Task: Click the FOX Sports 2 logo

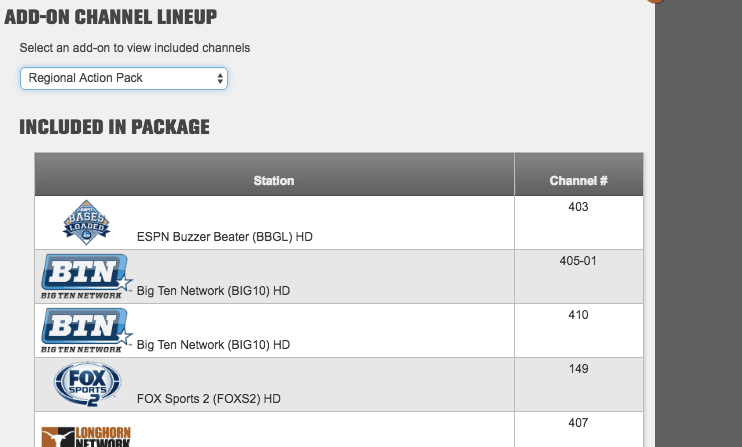Action: click(x=88, y=384)
